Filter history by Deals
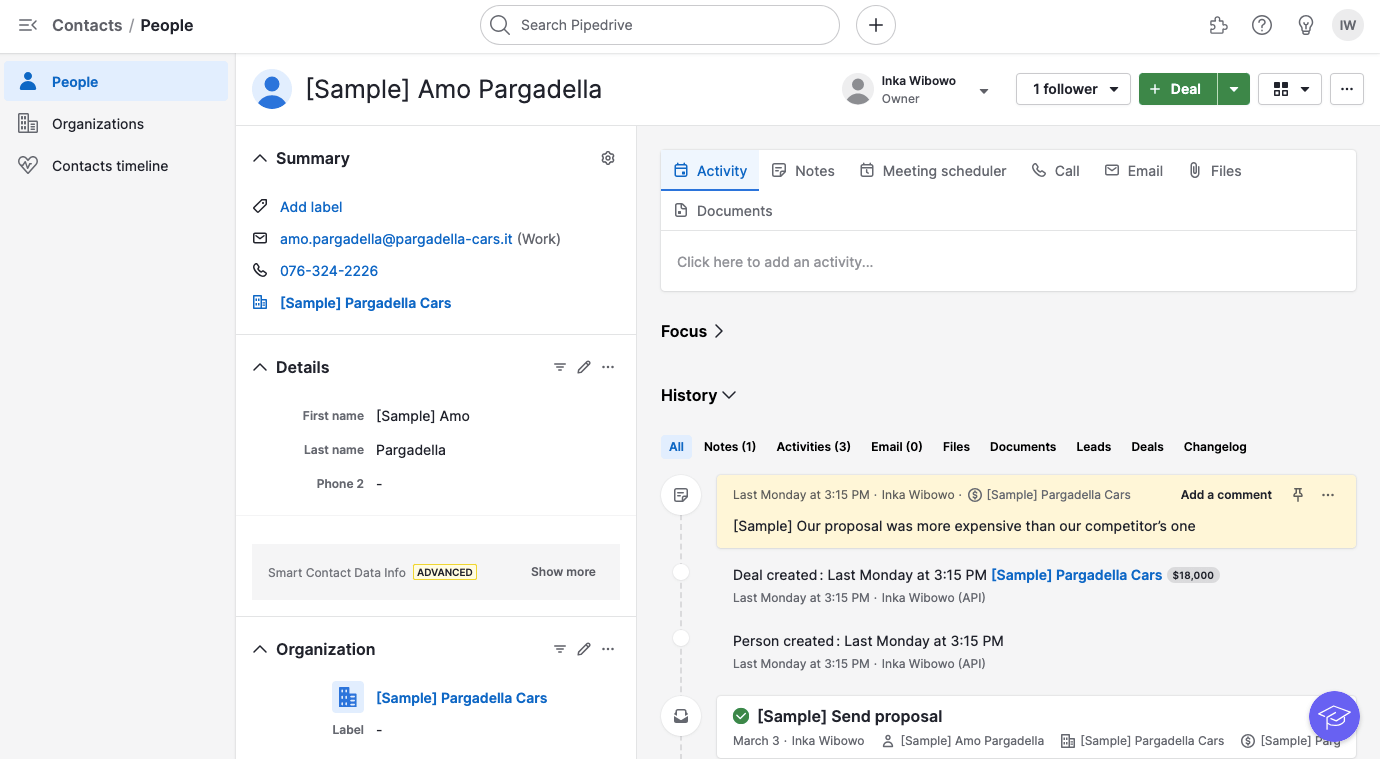The height and width of the screenshot is (759, 1380). coord(1147,447)
